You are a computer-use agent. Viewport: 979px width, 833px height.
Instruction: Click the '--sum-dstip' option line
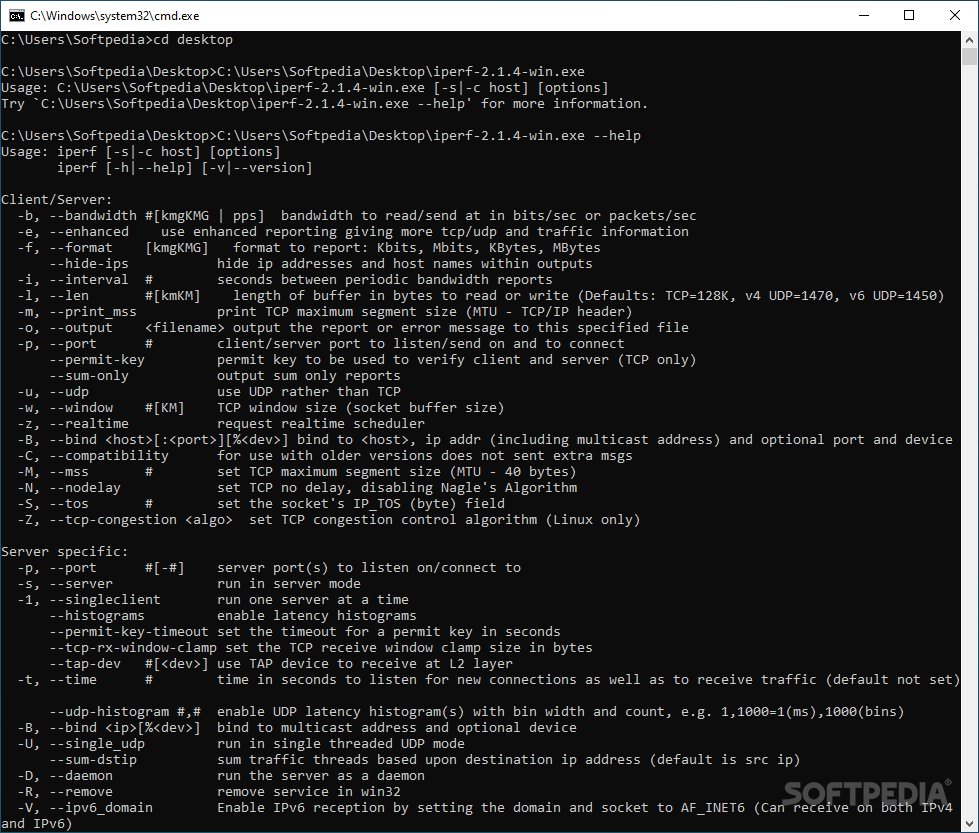click(425, 760)
